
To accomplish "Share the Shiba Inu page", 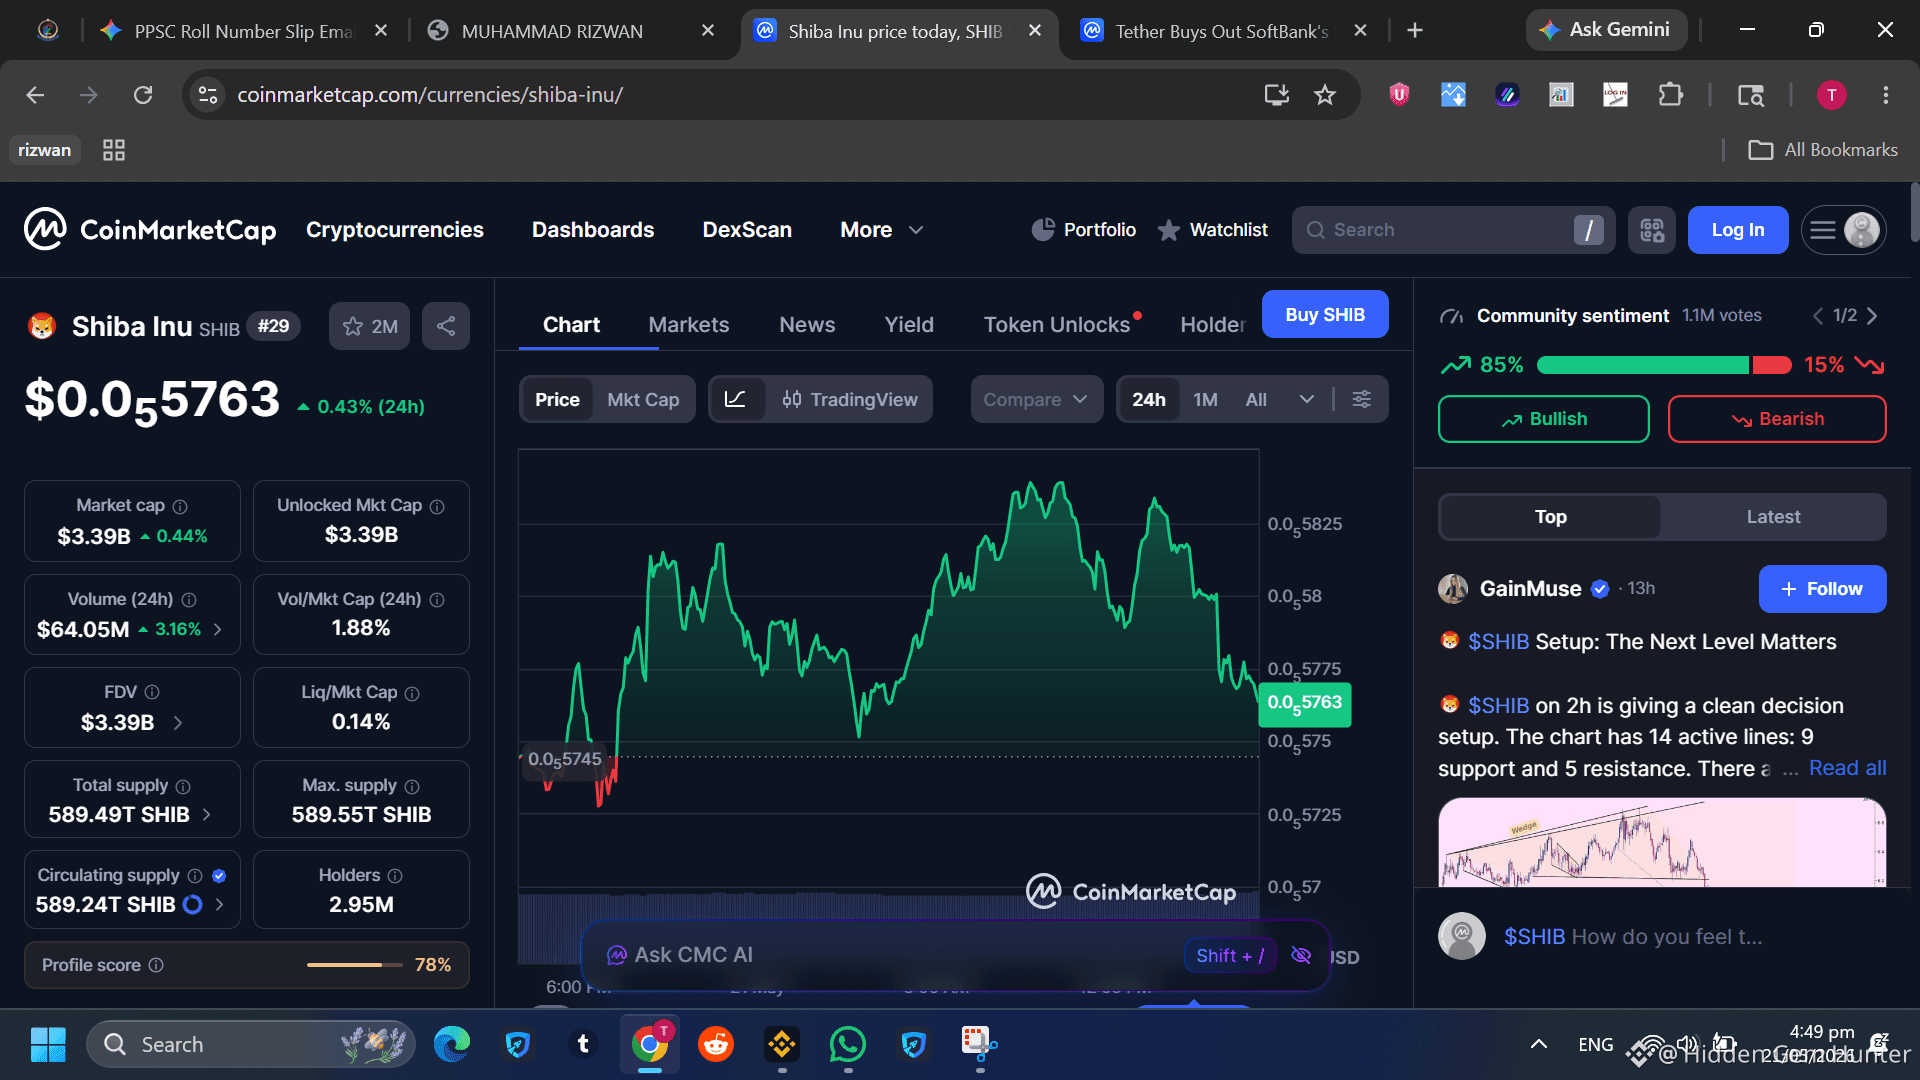I will (446, 326).
